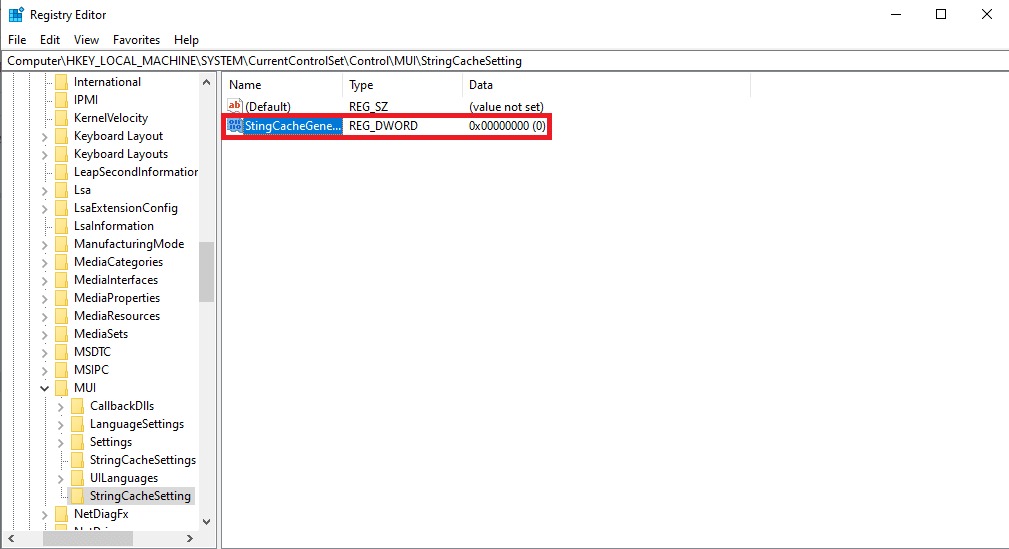Screen dimensions: 1009x549
Task: Click the MediaProperties folder icon
Action: tap(62, 298)
